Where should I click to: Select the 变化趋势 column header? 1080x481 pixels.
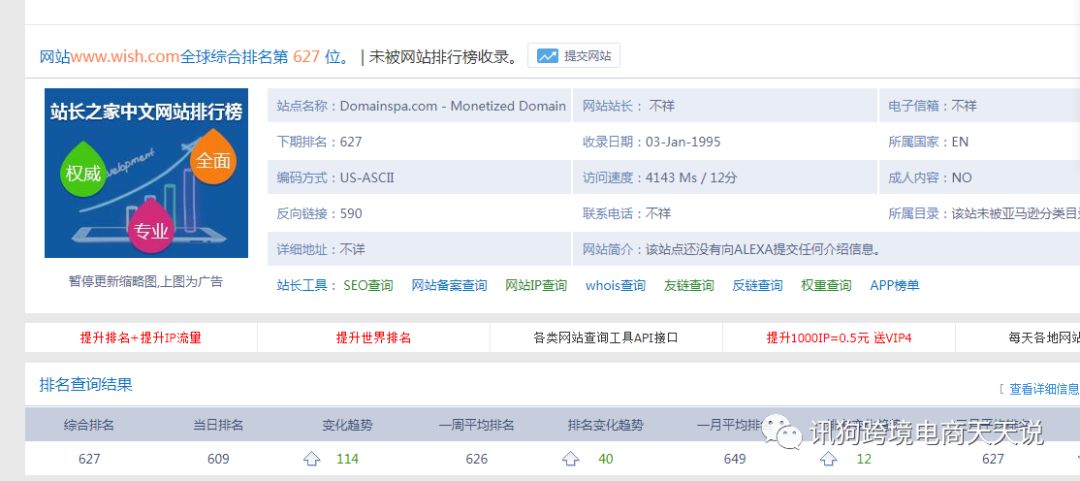pyautogui.click(x=347, y=425)
